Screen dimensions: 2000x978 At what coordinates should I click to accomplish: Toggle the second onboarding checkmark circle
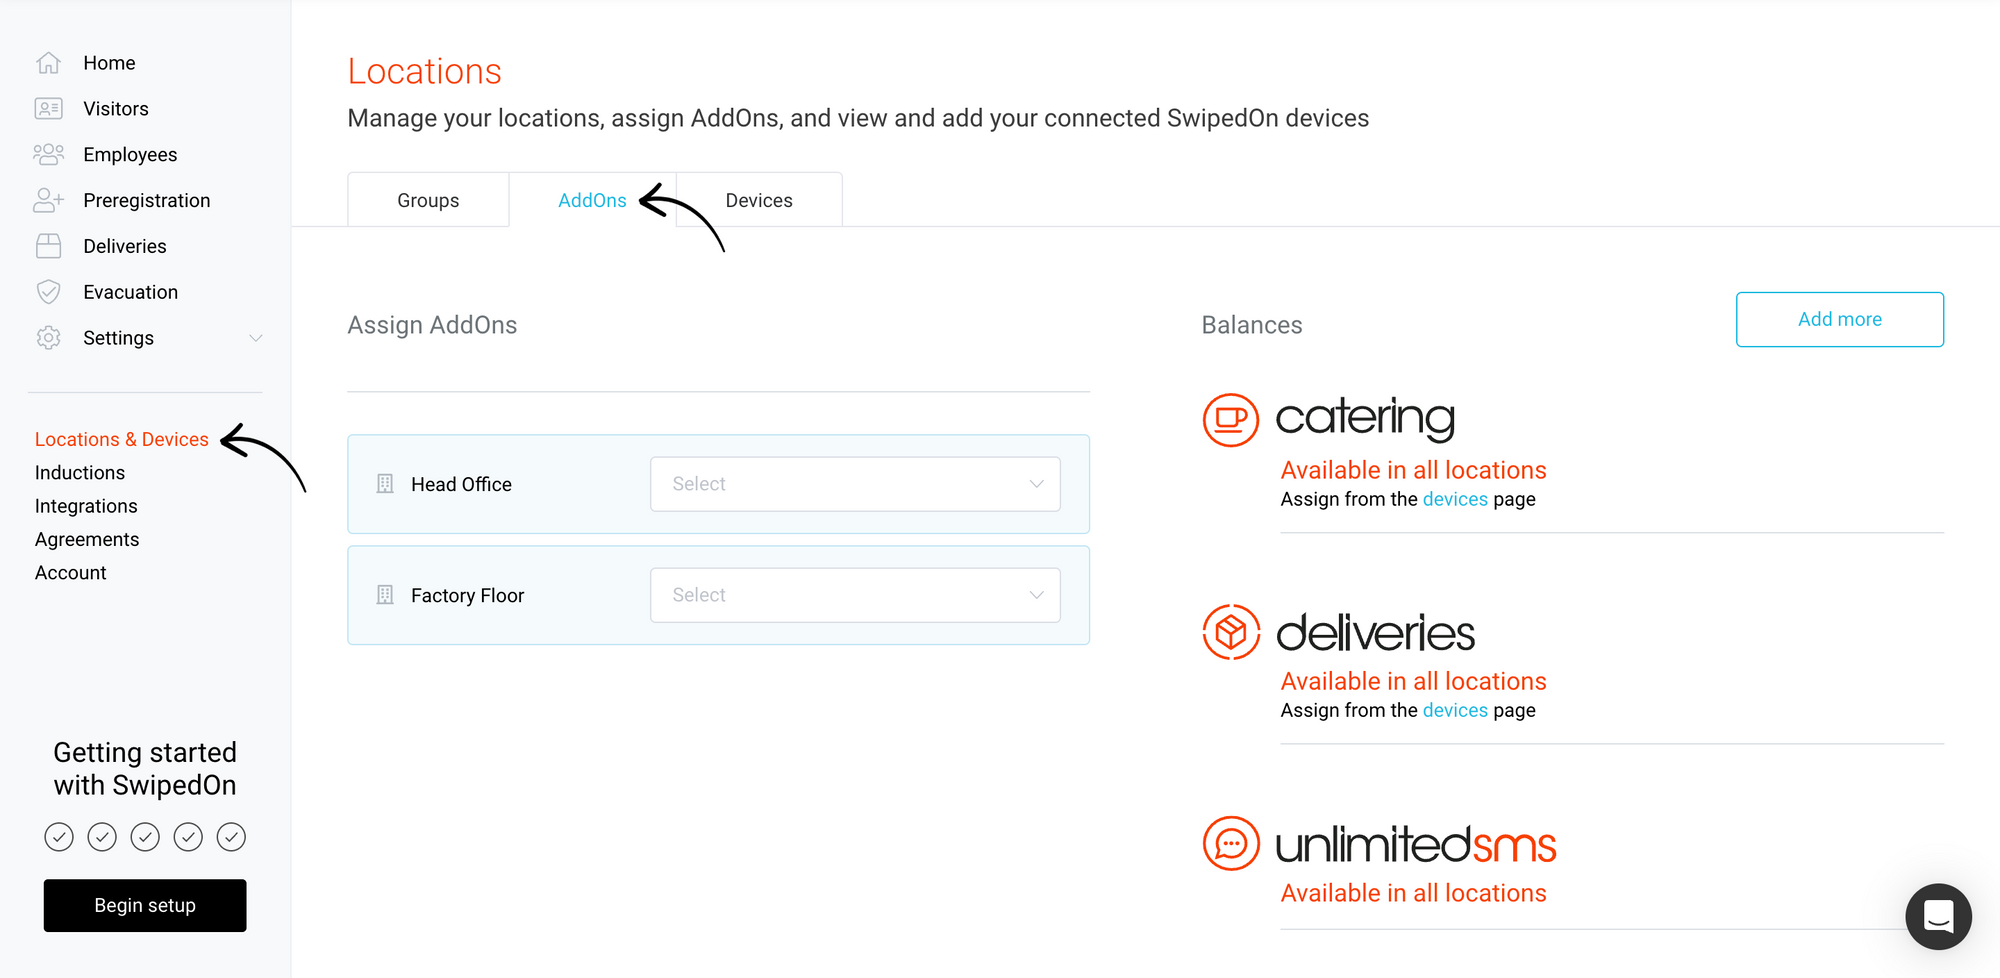coord(101,836)
